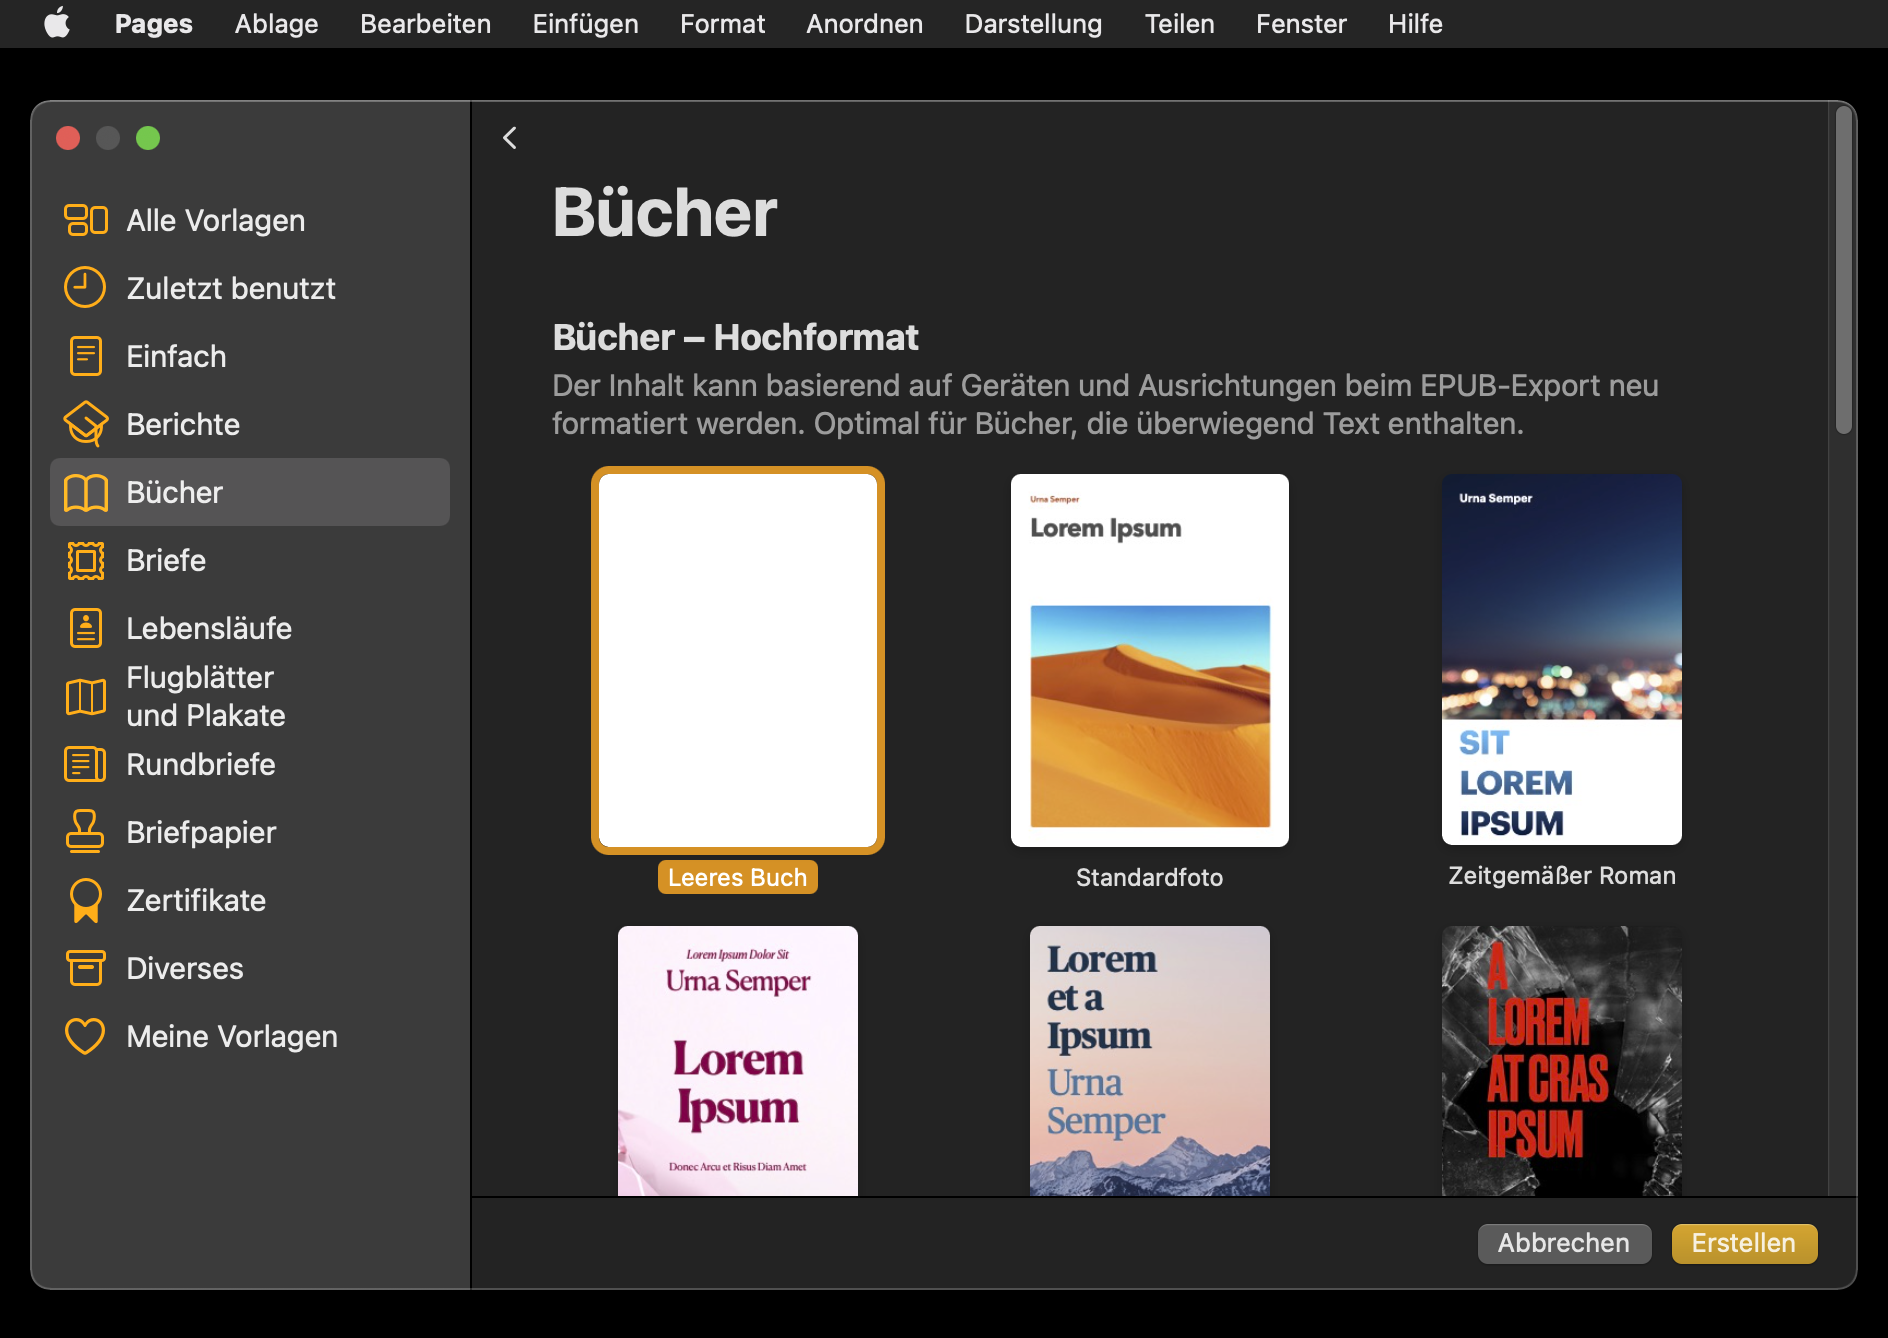1888x1338 pixels.
Task: Select Rundbriefe category text
Action: tap(201, 764)
